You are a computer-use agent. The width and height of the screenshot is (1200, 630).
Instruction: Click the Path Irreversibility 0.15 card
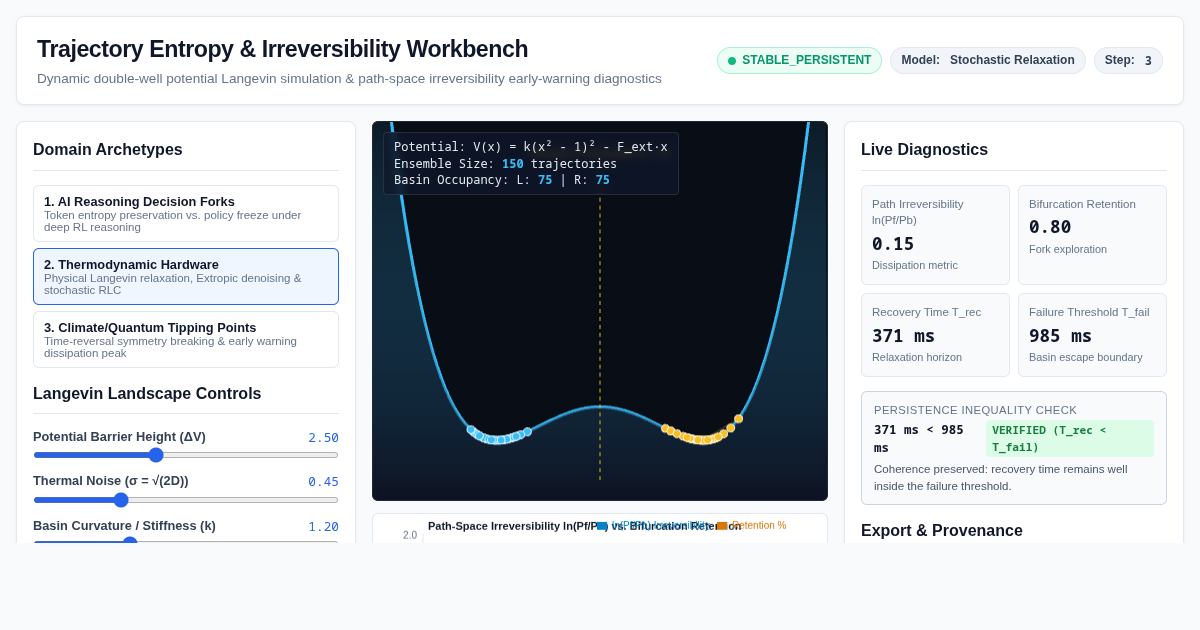point(935,235)
